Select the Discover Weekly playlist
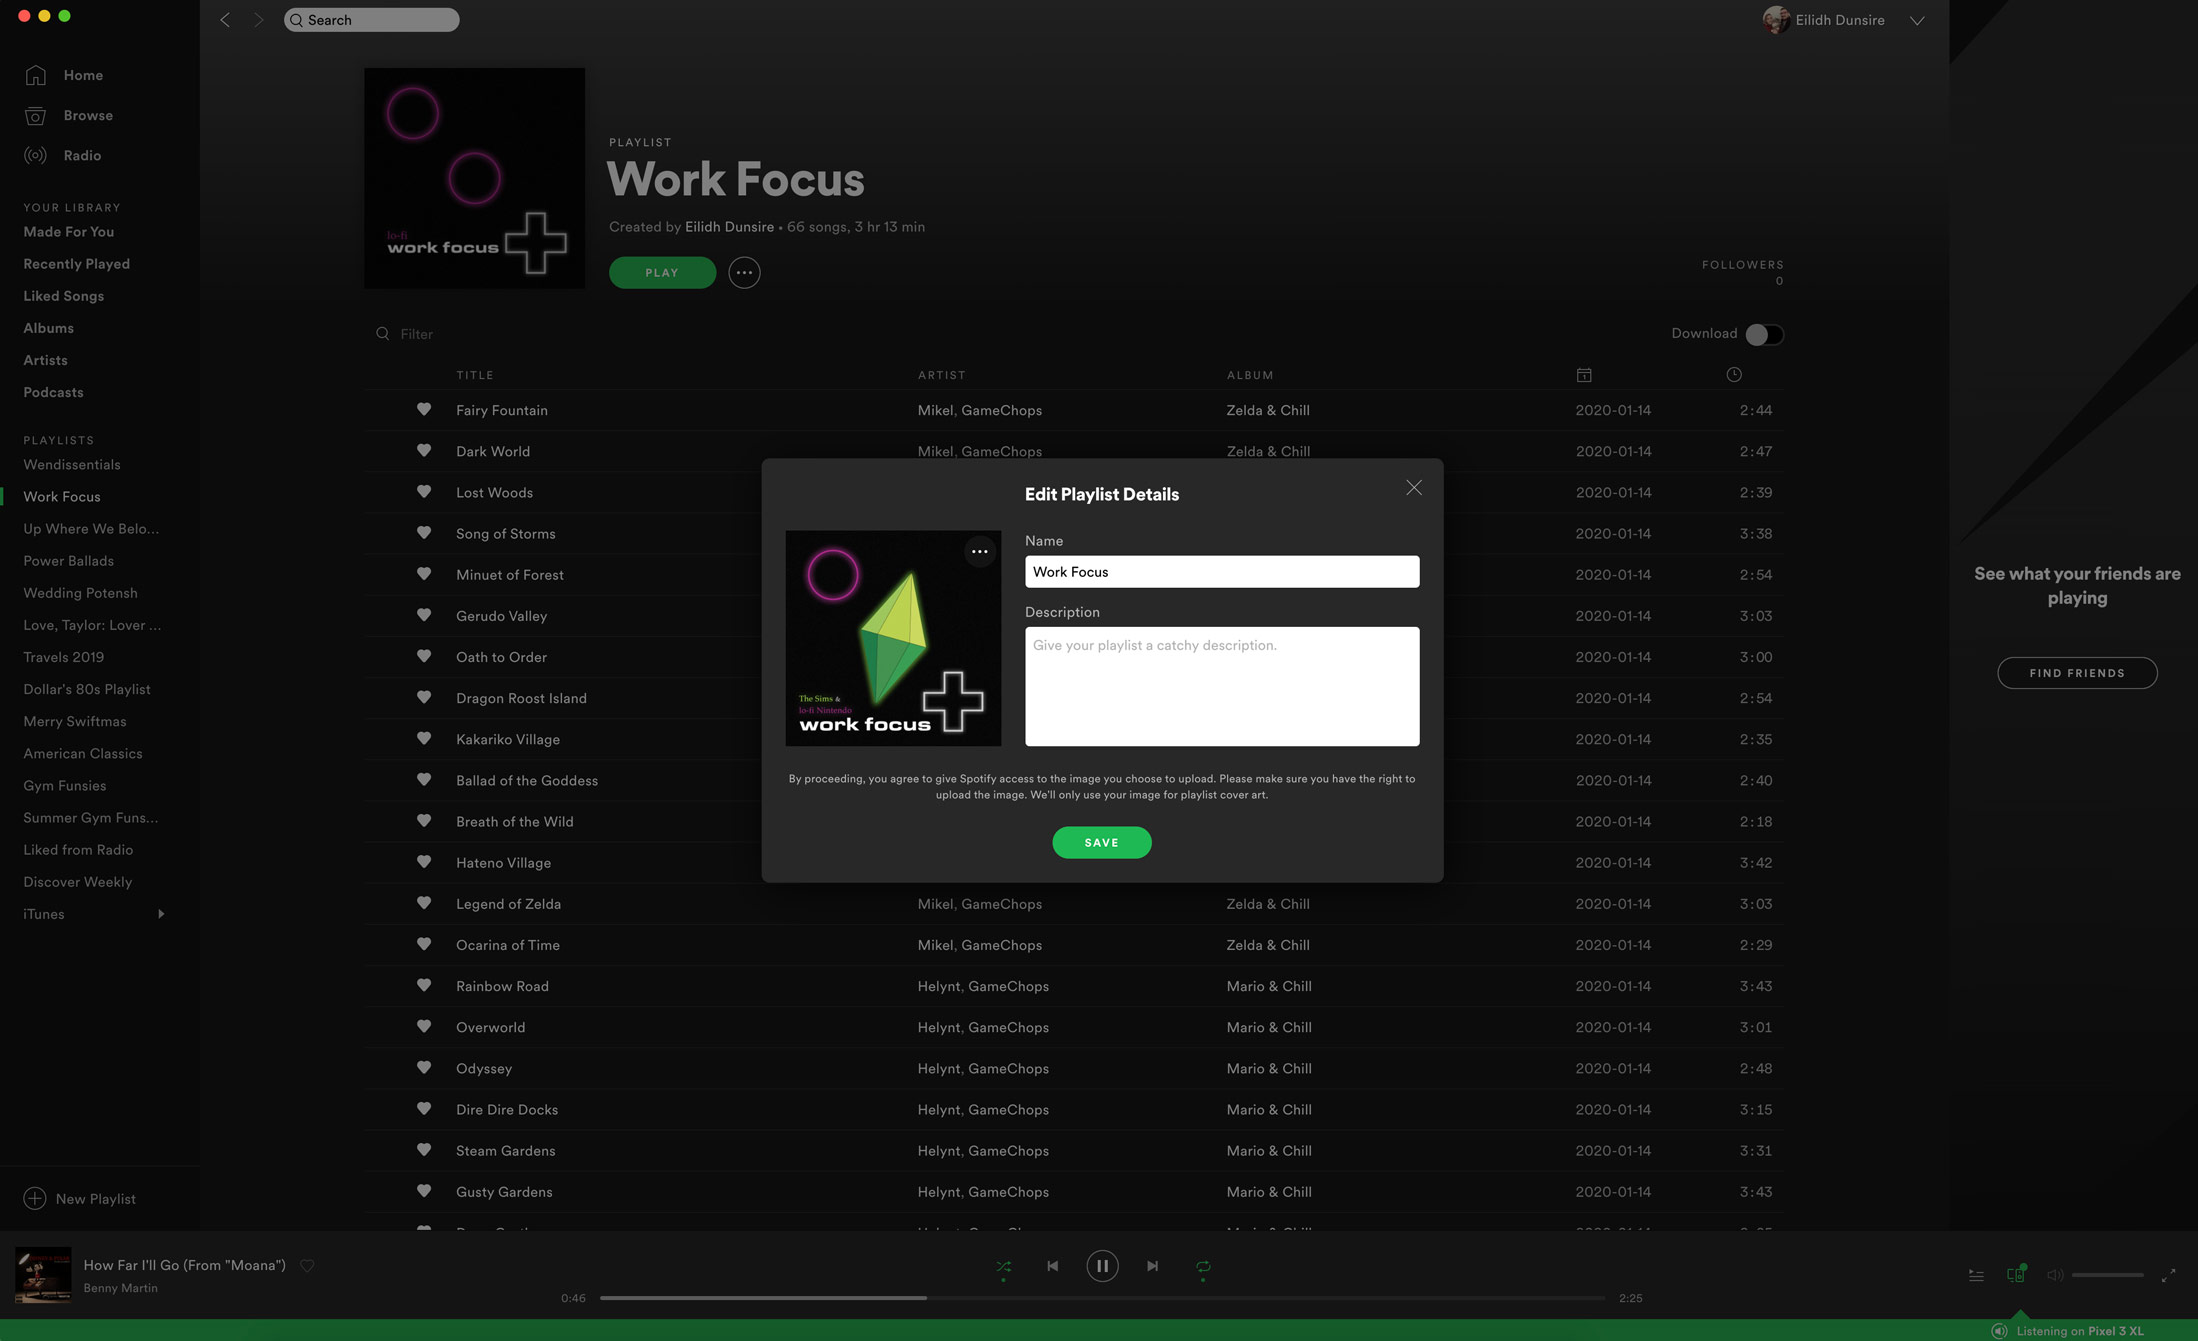This screenshot has height=1341, width=2198. [x=78, y=882]
